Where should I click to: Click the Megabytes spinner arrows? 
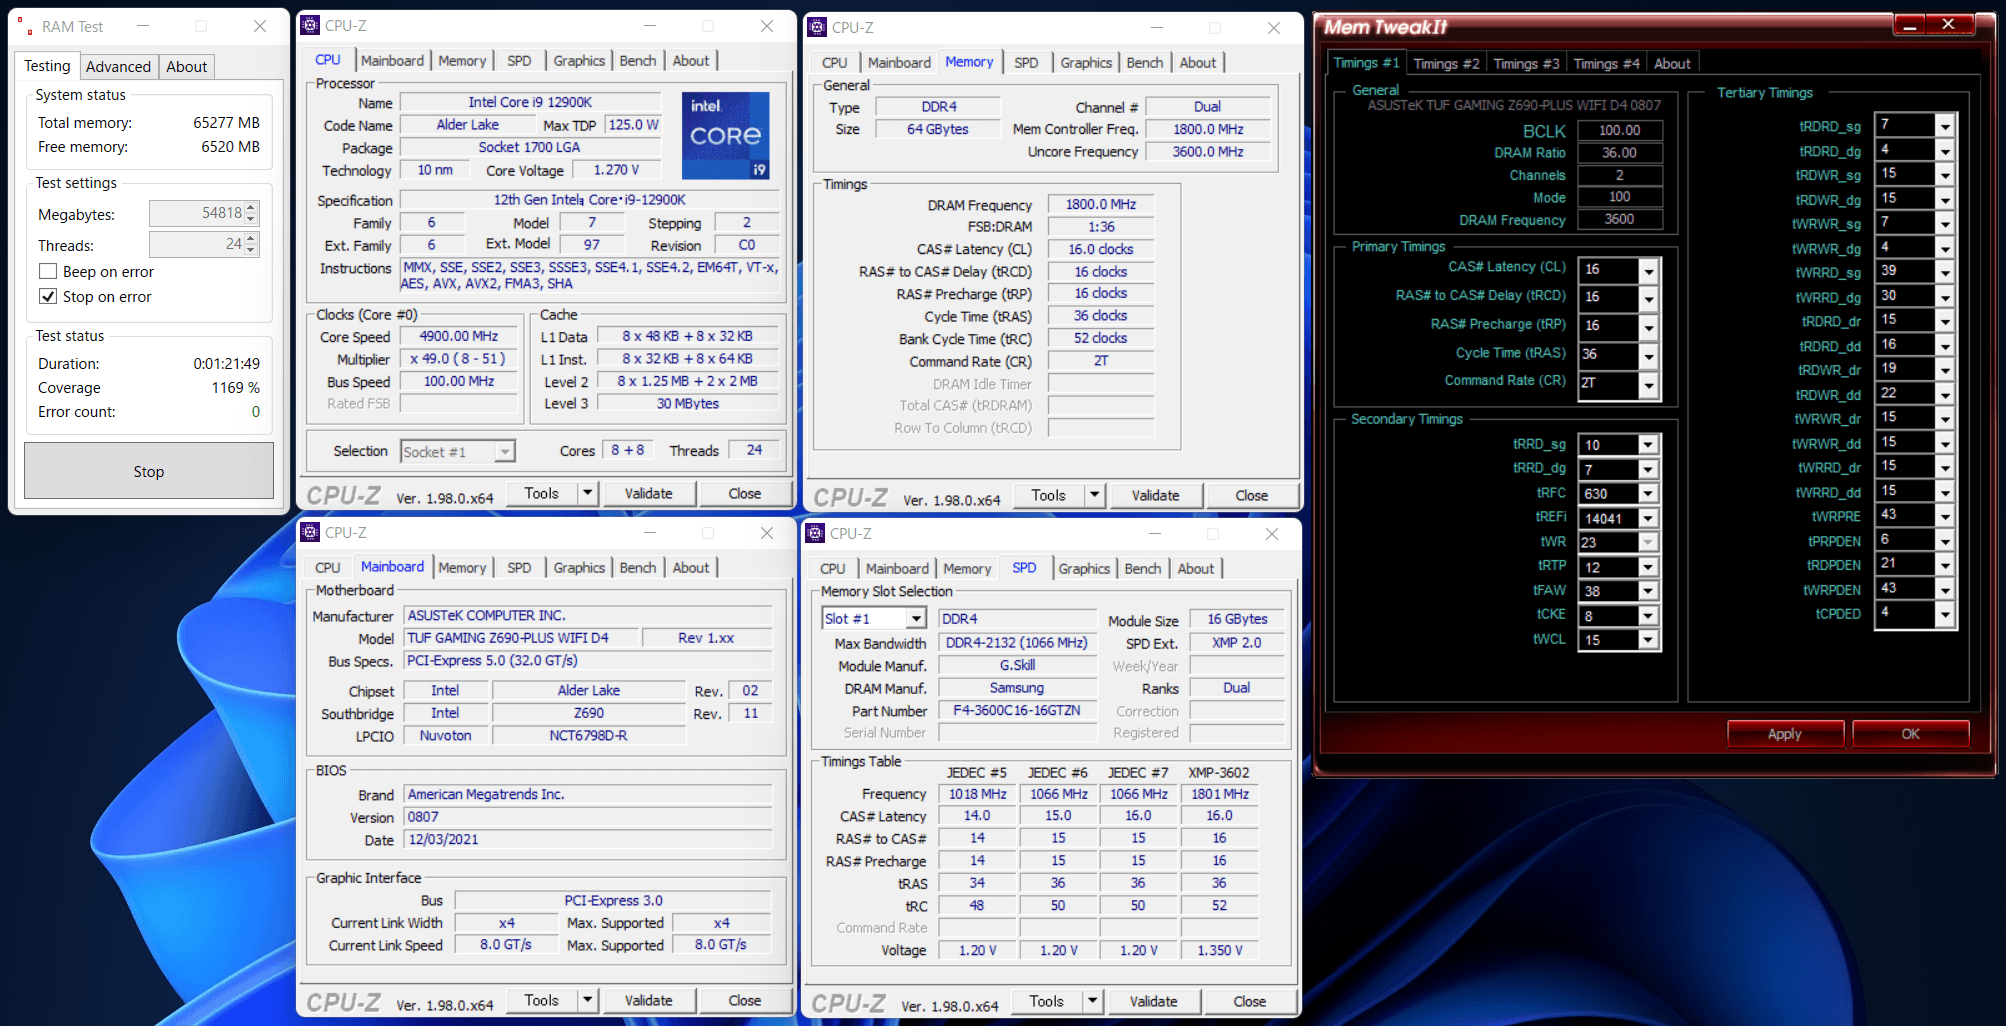tap(252, 213)
